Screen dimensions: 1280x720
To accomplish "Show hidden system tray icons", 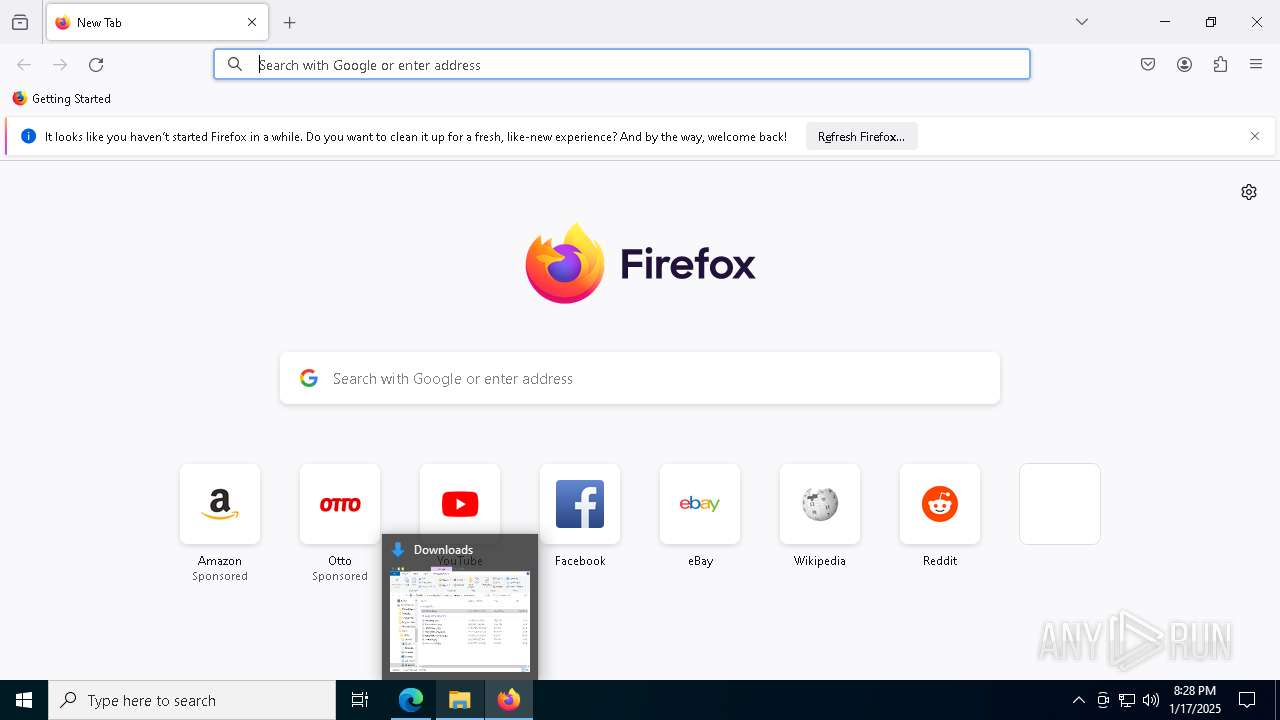I will click(x=1078, y=700).
